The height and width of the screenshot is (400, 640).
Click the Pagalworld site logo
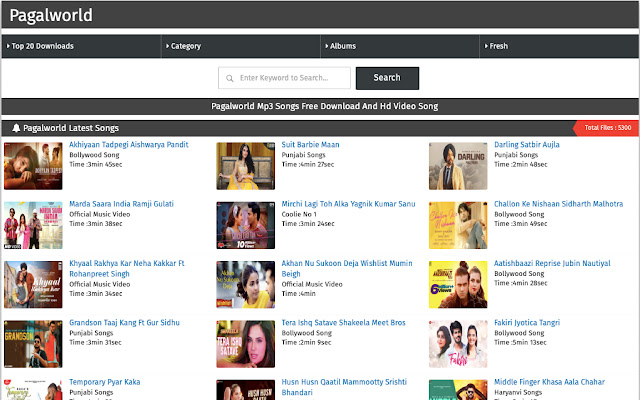coord(51,16)
